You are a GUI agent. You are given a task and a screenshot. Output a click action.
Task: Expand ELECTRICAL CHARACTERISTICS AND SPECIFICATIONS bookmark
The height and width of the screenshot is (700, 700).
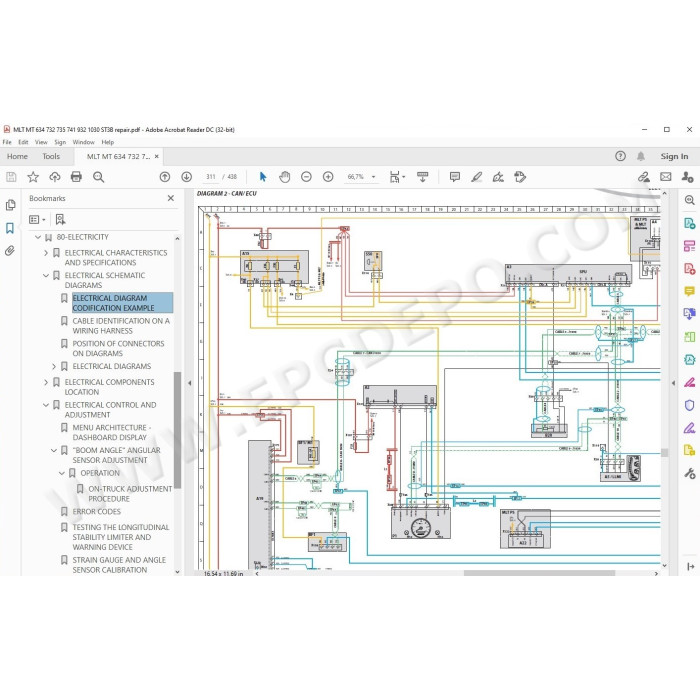46,253
